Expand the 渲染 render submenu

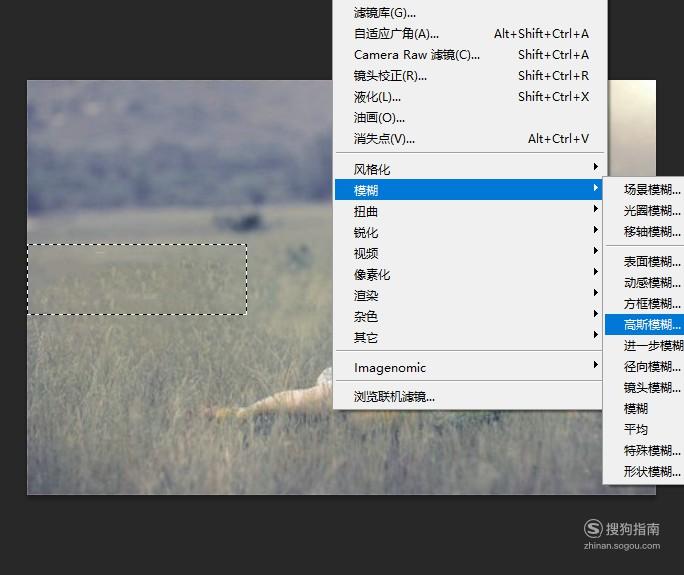coord(469,295)
